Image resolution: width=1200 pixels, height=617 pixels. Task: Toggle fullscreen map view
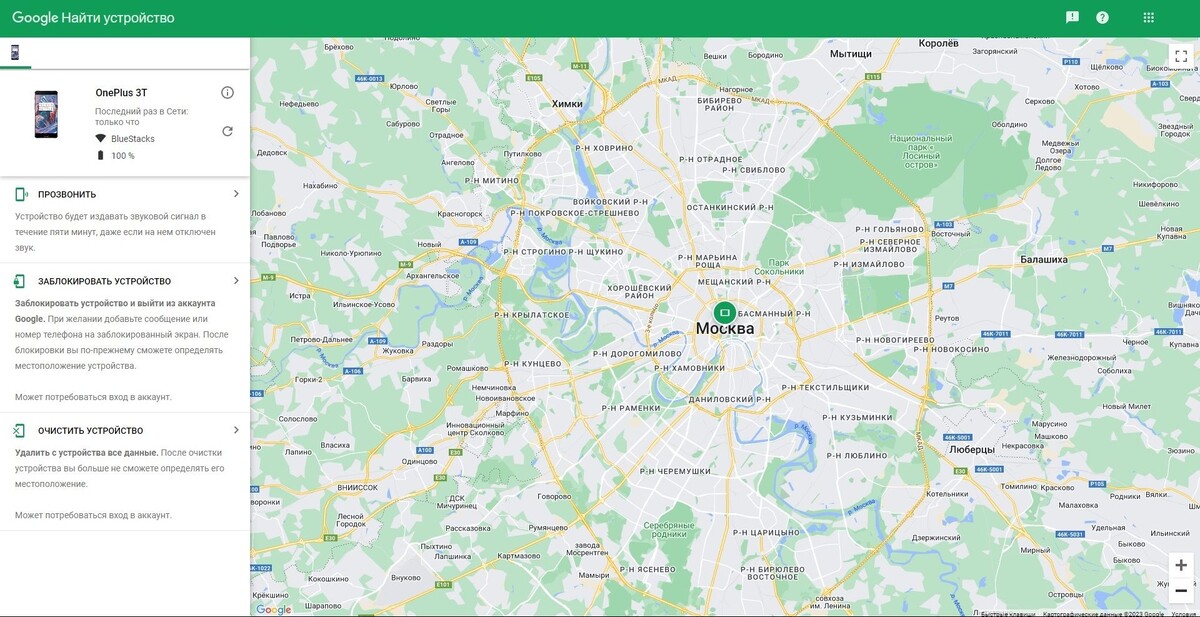[1181, 56]
